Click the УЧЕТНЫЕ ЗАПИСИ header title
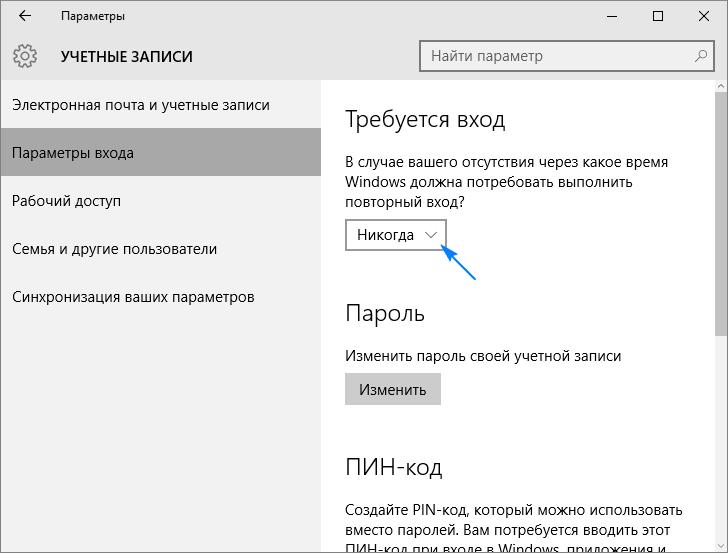Screen dimensions: 728x553 [126, 56]
